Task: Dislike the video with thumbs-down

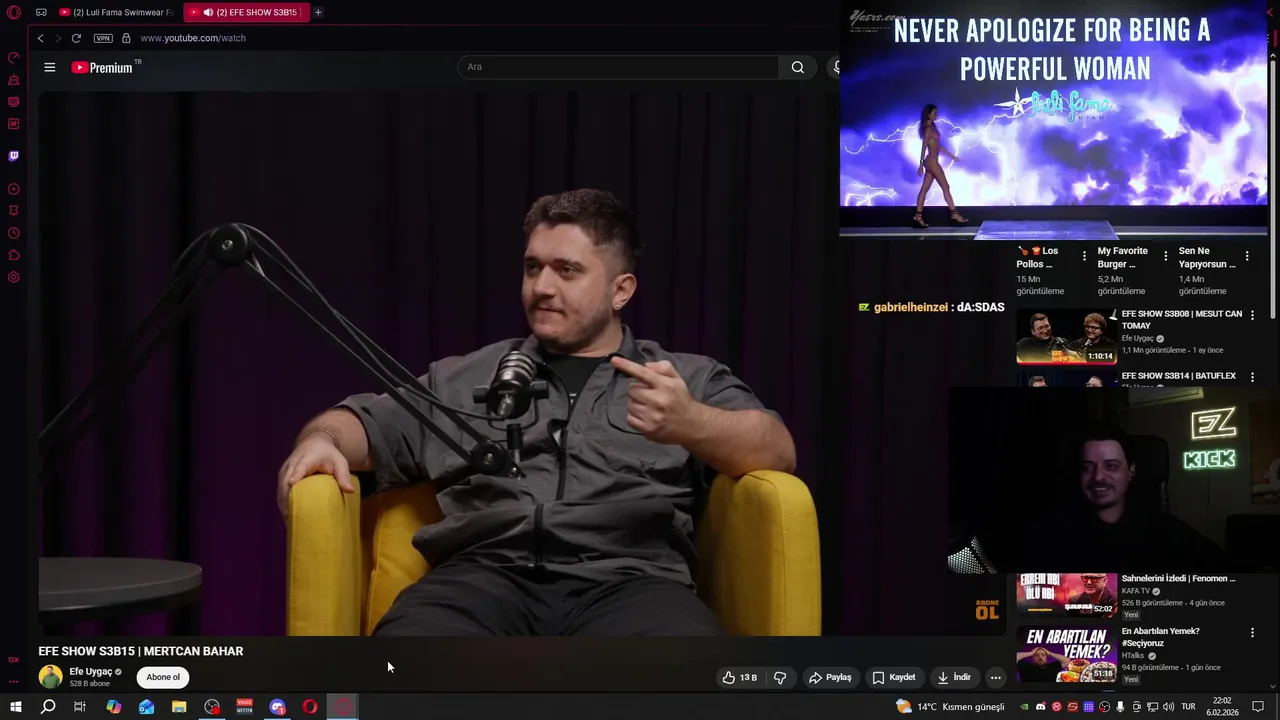Action: (x=780, y=677)
